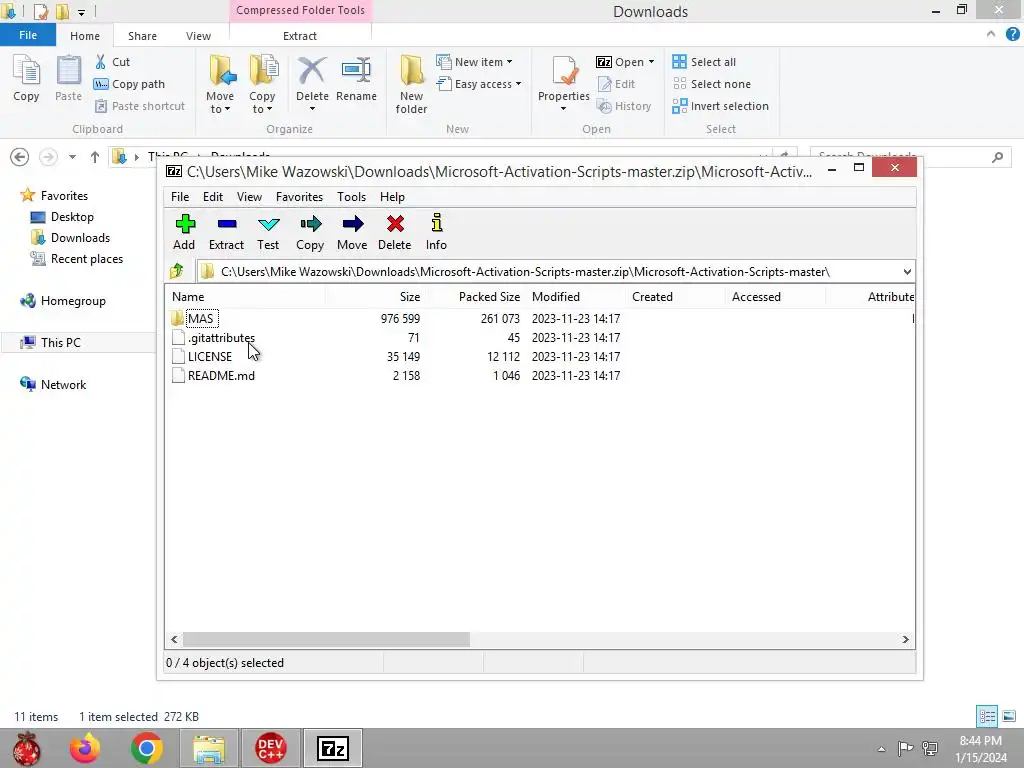Viewport: 1024px width, 768px height.
Task: Open the Explorer File tab
Action: click(28, 35)
